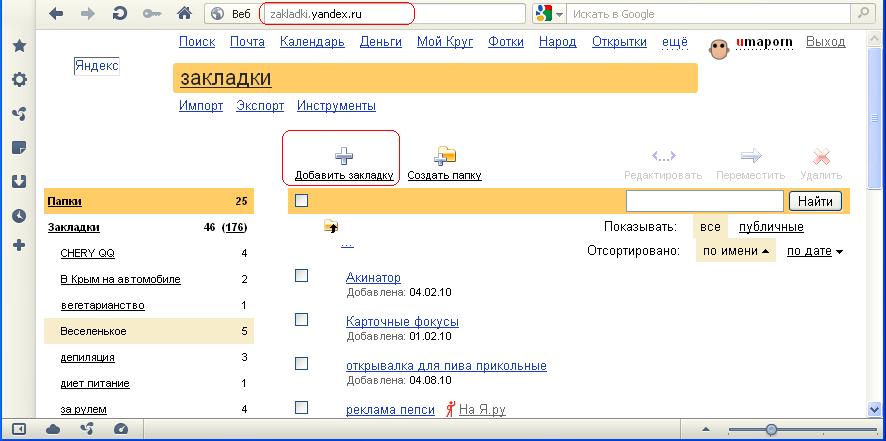
Task: Open the Opera Unite panel in sidebar
Action: [19, 114]
